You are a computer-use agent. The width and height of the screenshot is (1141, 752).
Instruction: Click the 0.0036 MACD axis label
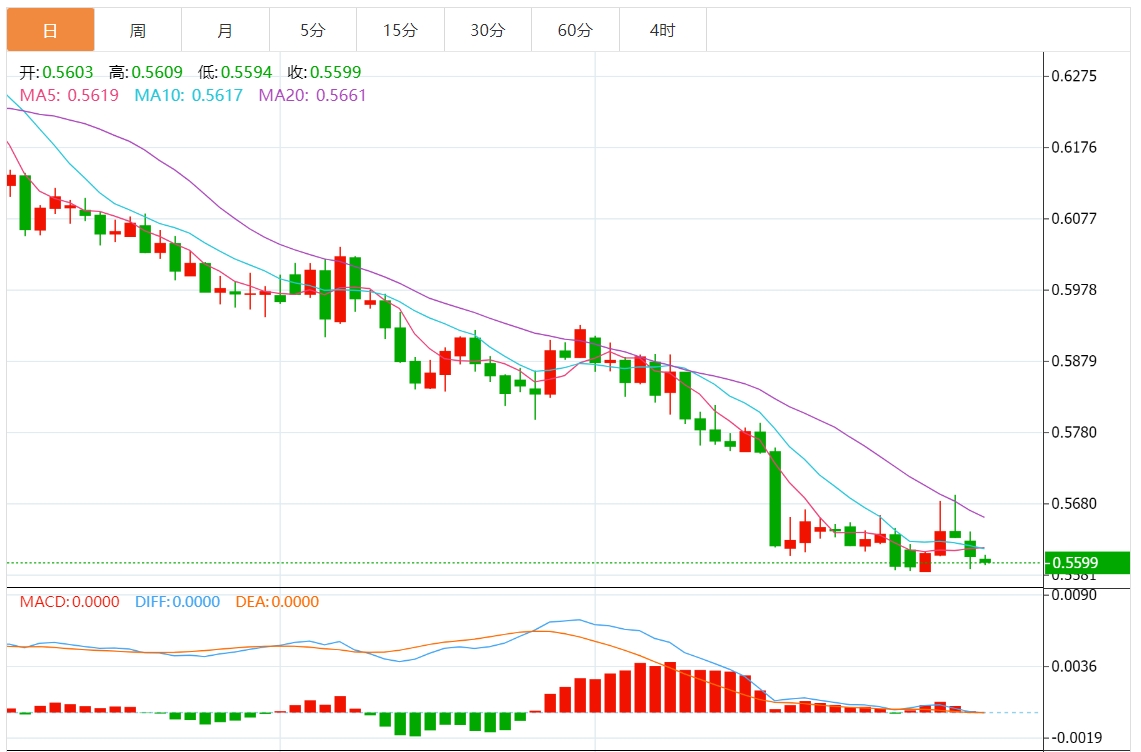click(x=1074, y=667)
